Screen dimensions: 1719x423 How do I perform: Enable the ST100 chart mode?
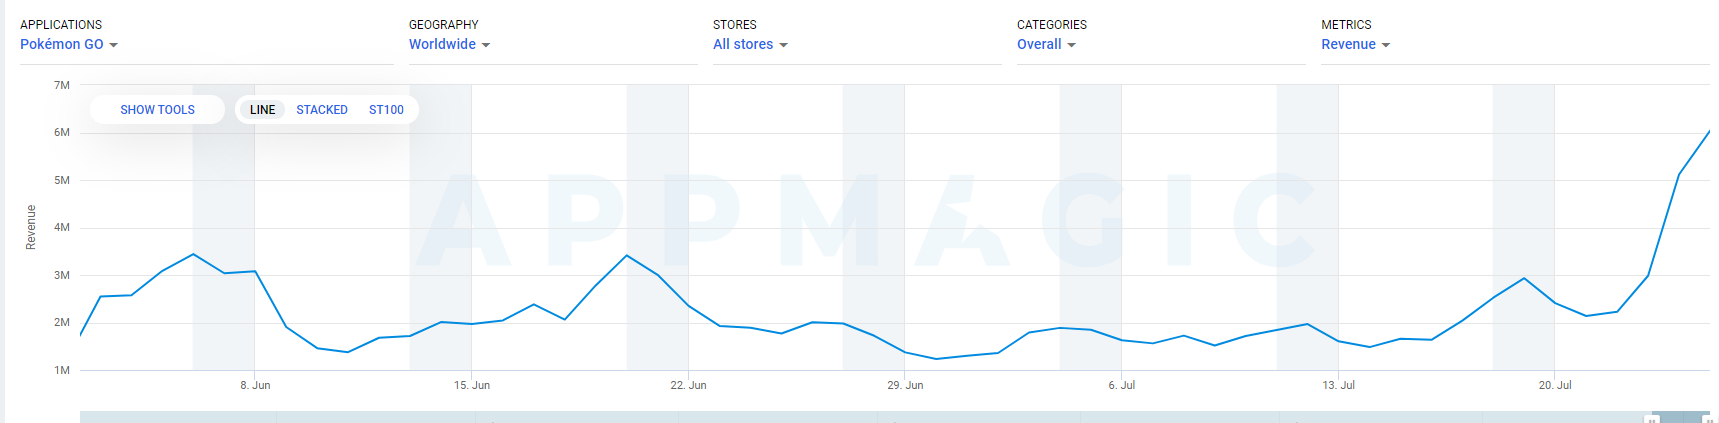tap(386, 110)
